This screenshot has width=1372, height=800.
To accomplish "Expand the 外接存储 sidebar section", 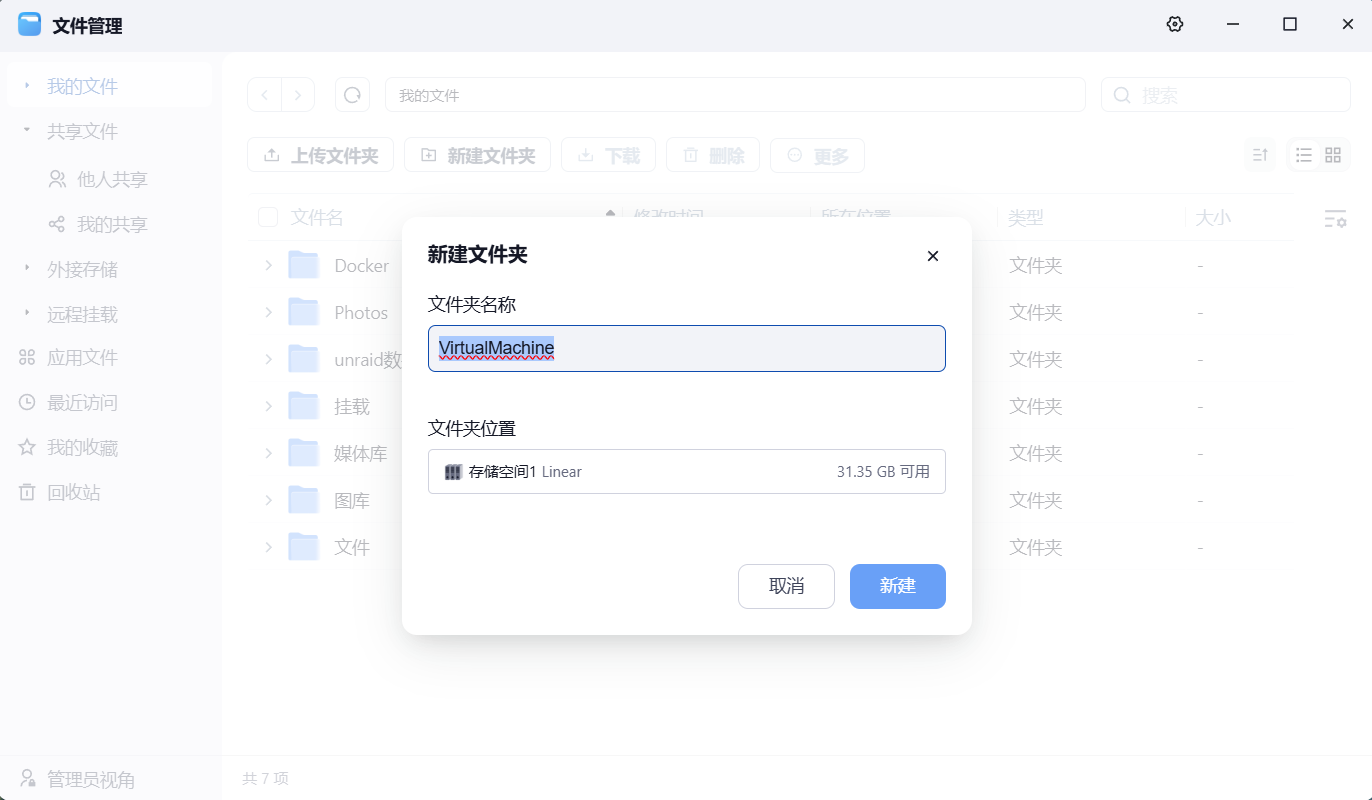I will pyautogui.click(x=27, y=269).
